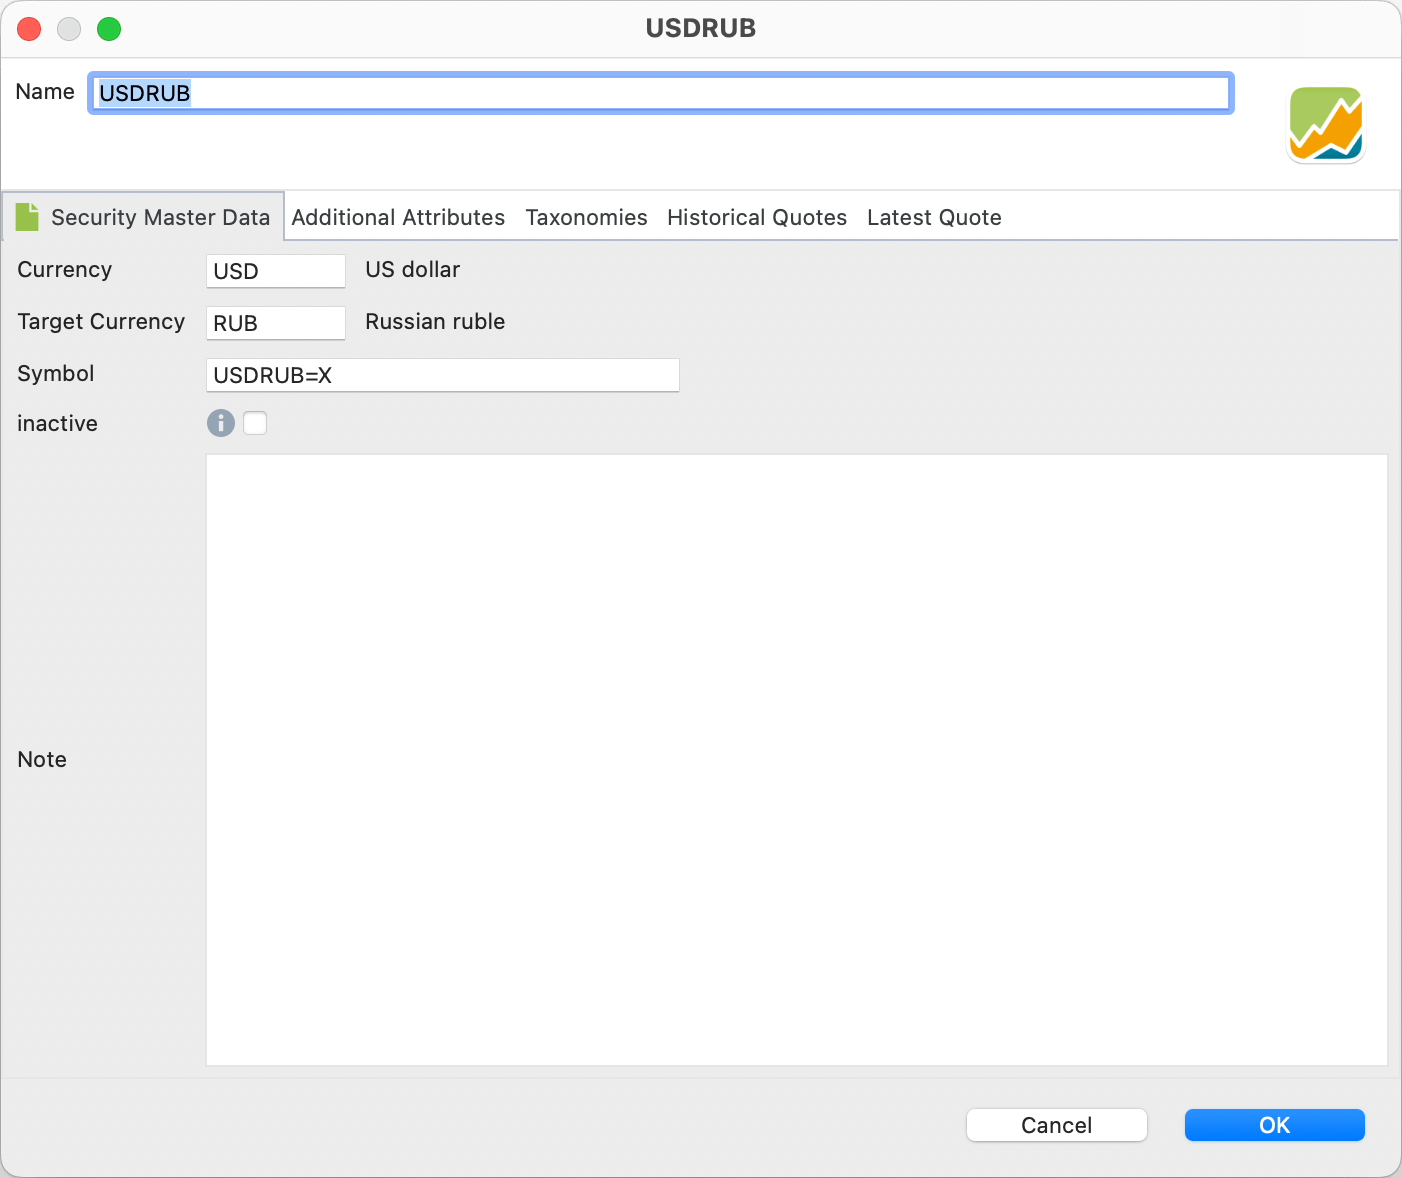Screen dimensions: 1402x1178
Task: Click the info icon beside inactive
Action: coord(221,423)
